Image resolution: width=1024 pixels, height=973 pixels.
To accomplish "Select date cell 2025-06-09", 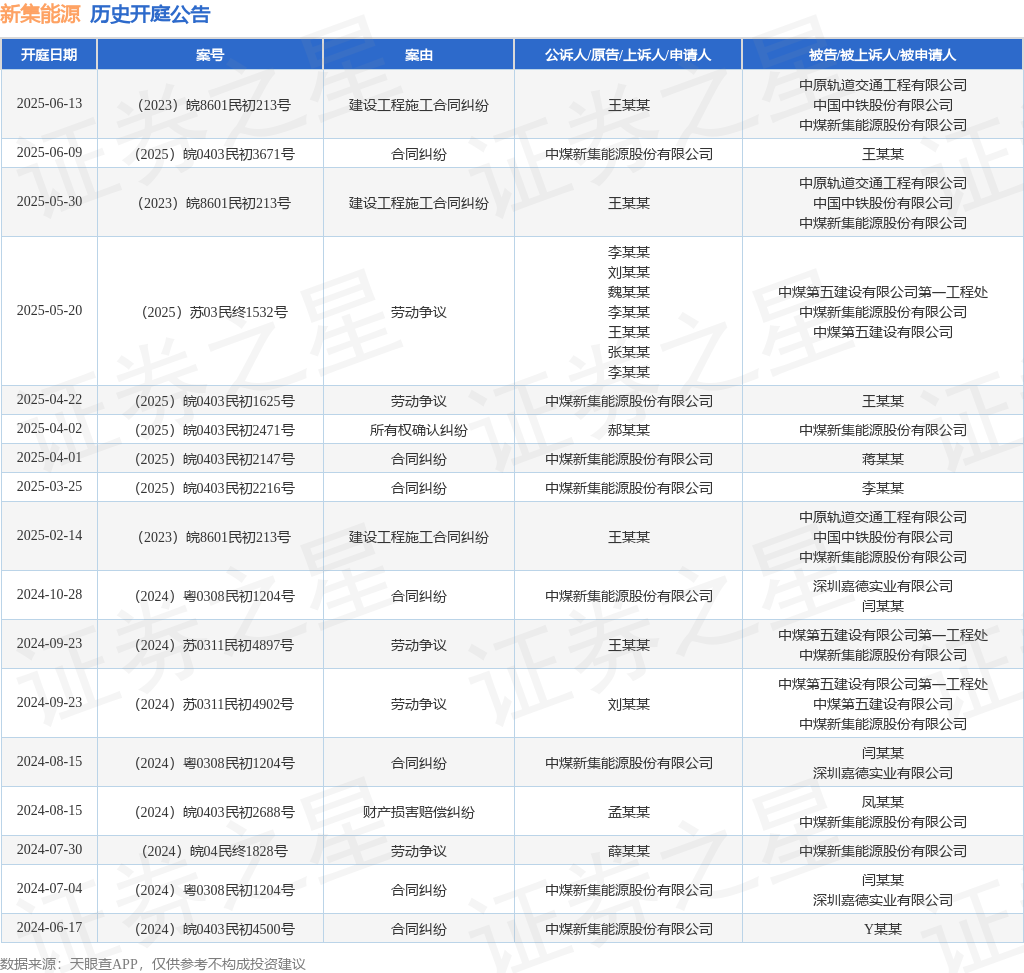I will pos(50,152).
